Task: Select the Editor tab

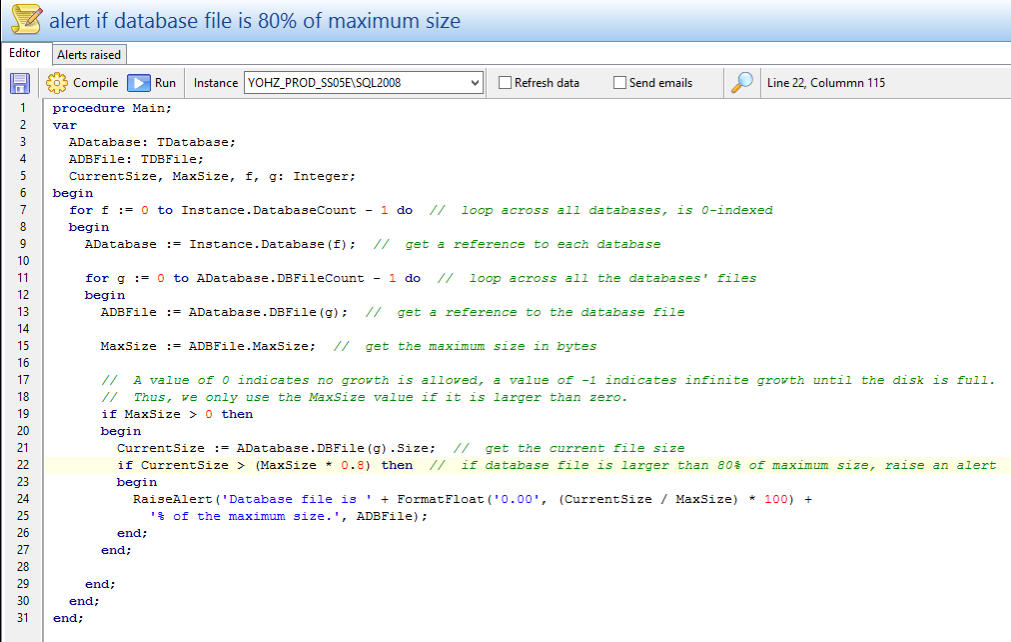Action: 25,53
